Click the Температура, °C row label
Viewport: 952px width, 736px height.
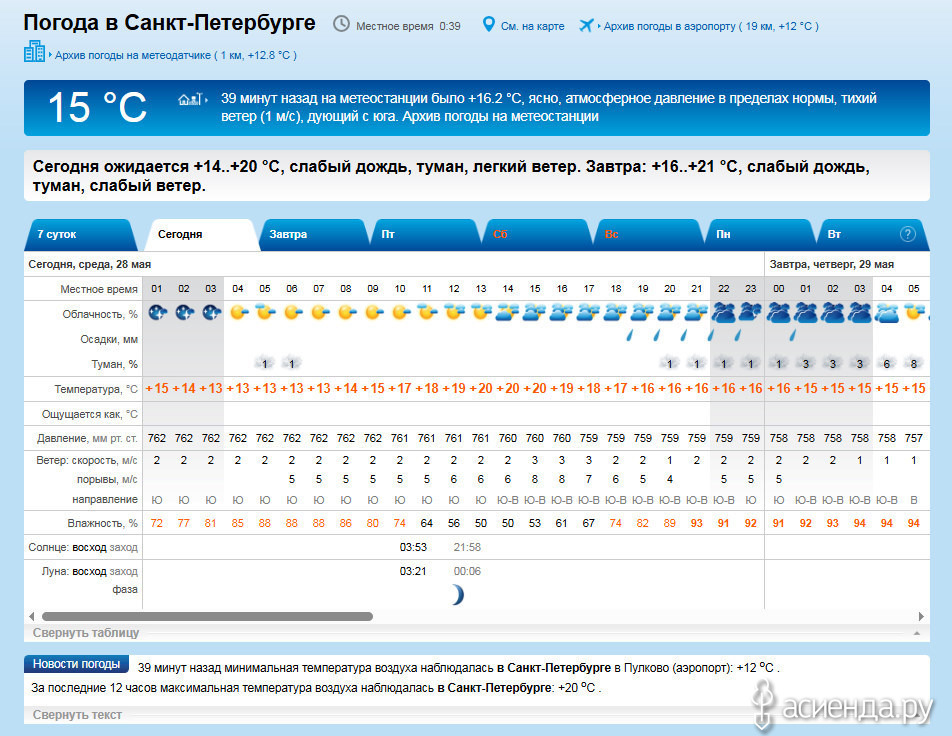pos(96,389)
